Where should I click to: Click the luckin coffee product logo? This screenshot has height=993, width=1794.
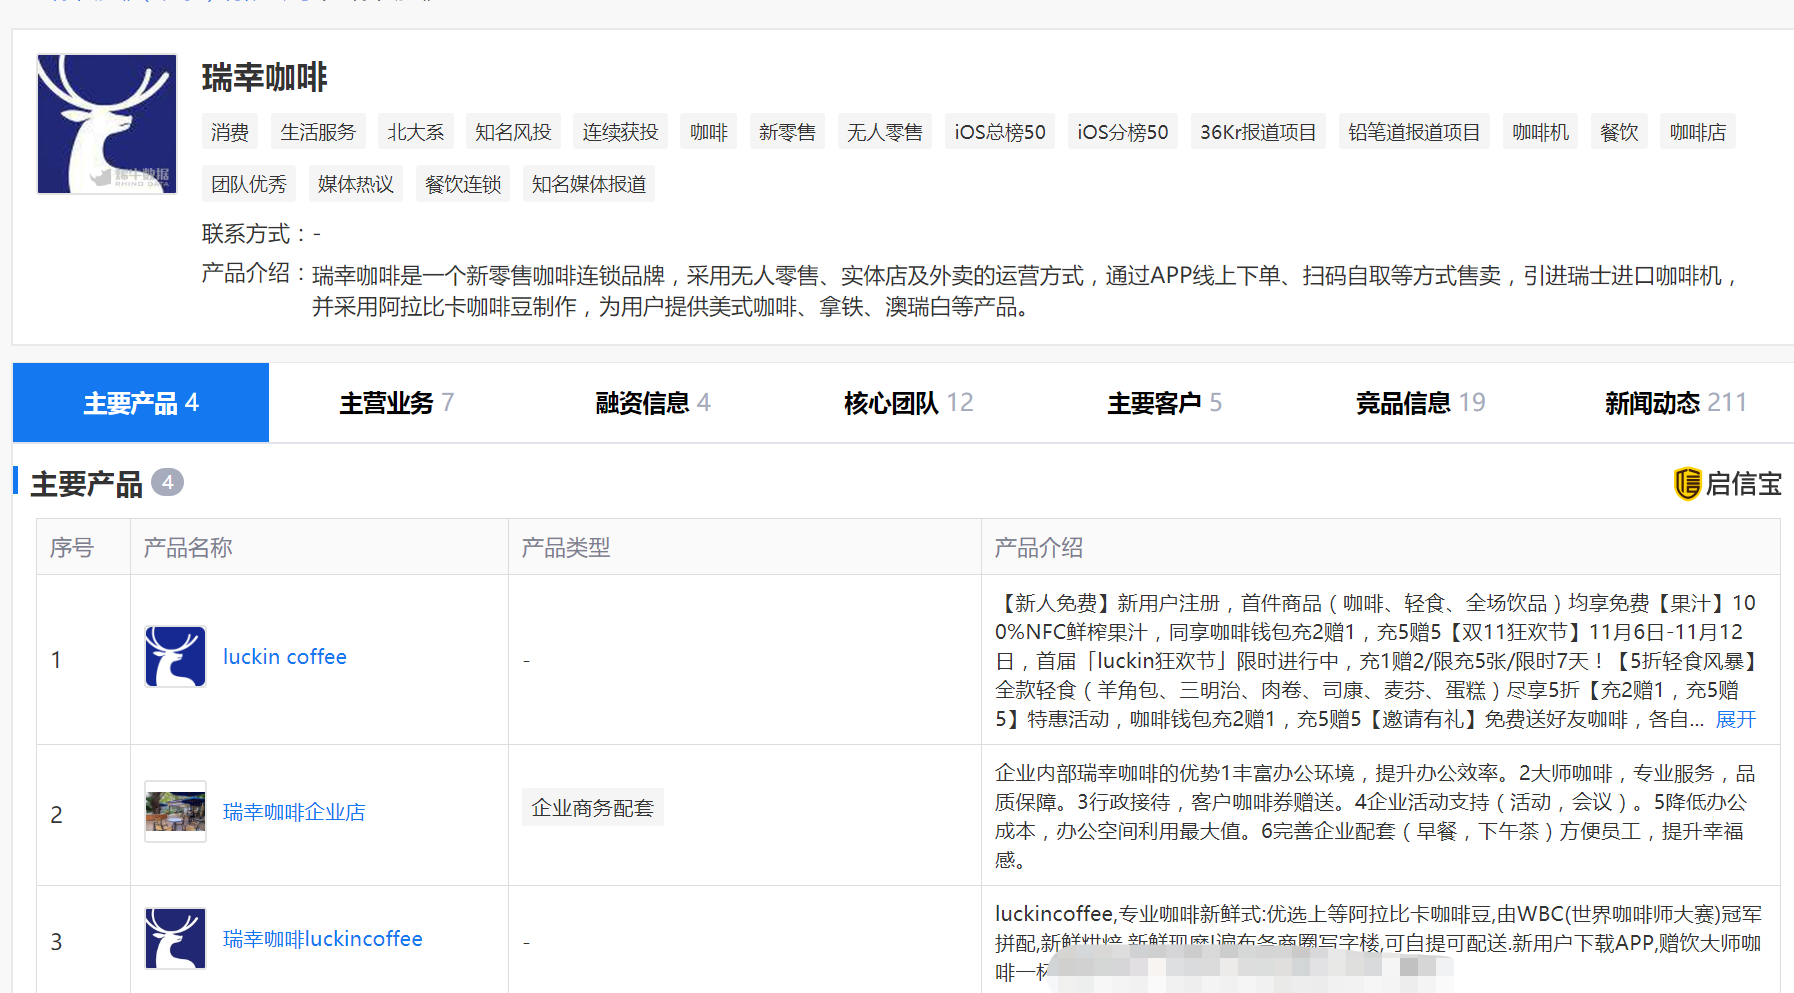[175, 656]
